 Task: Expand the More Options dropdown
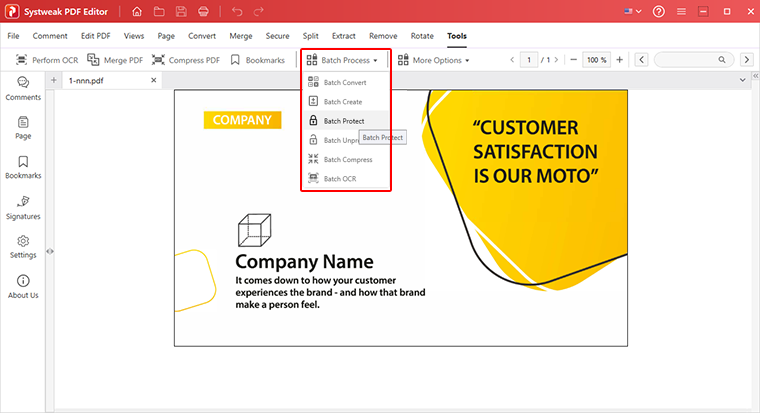tap(433, 60)
